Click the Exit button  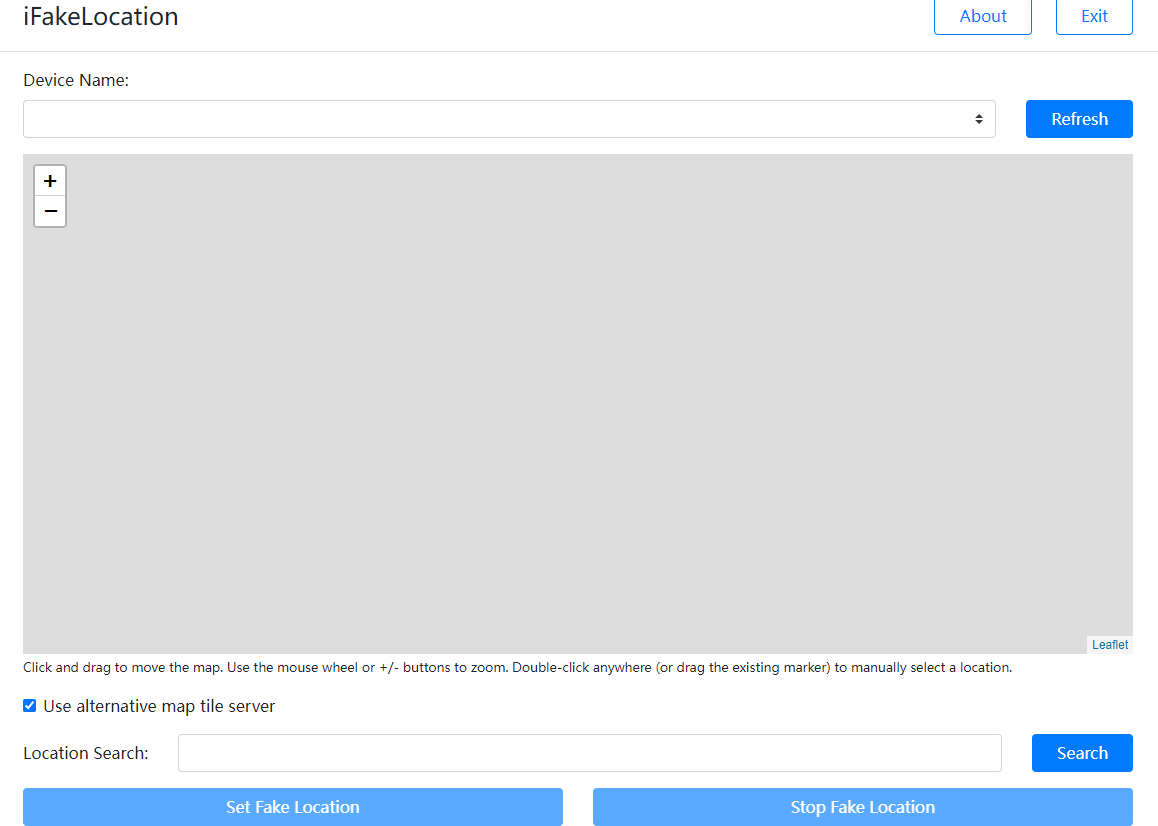click(1094, 16)
